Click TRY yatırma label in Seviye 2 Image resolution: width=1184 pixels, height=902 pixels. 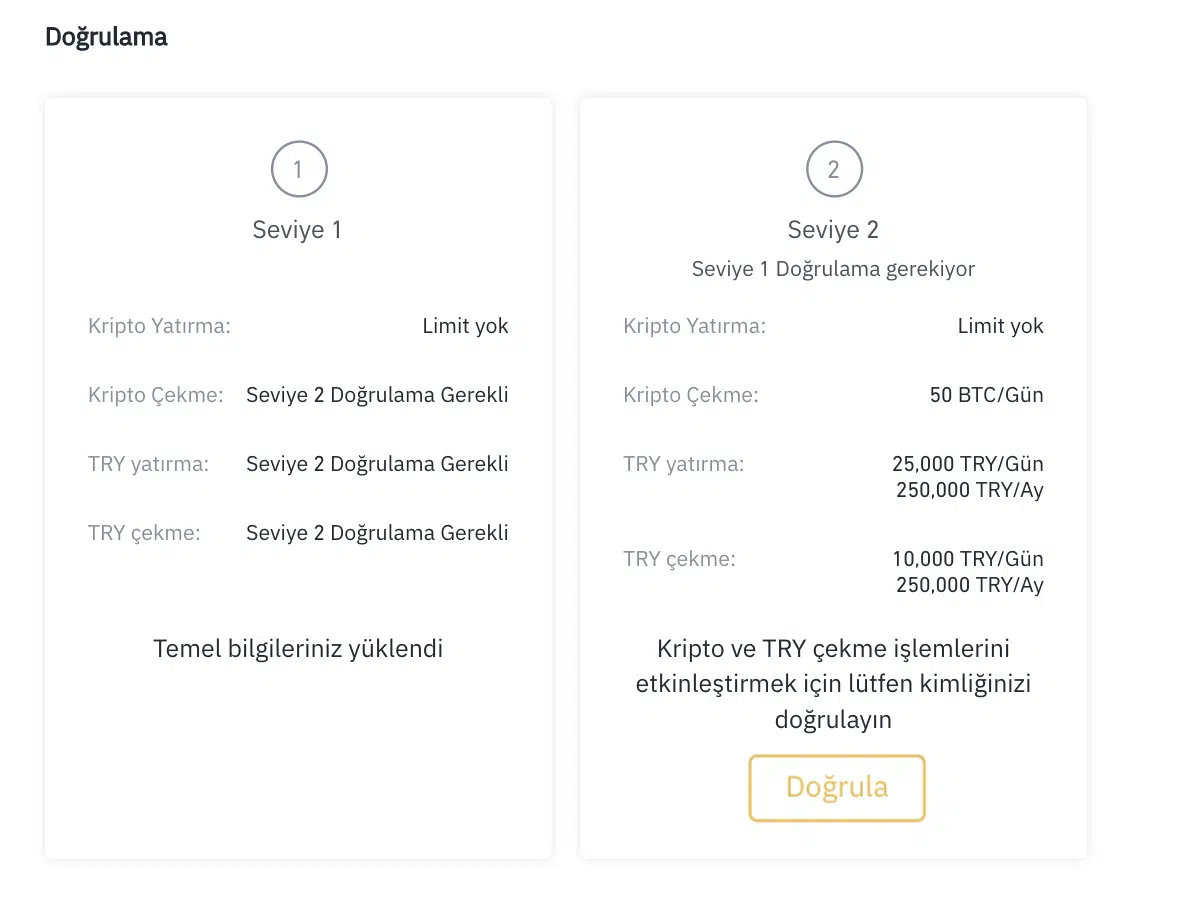(683, 464)
